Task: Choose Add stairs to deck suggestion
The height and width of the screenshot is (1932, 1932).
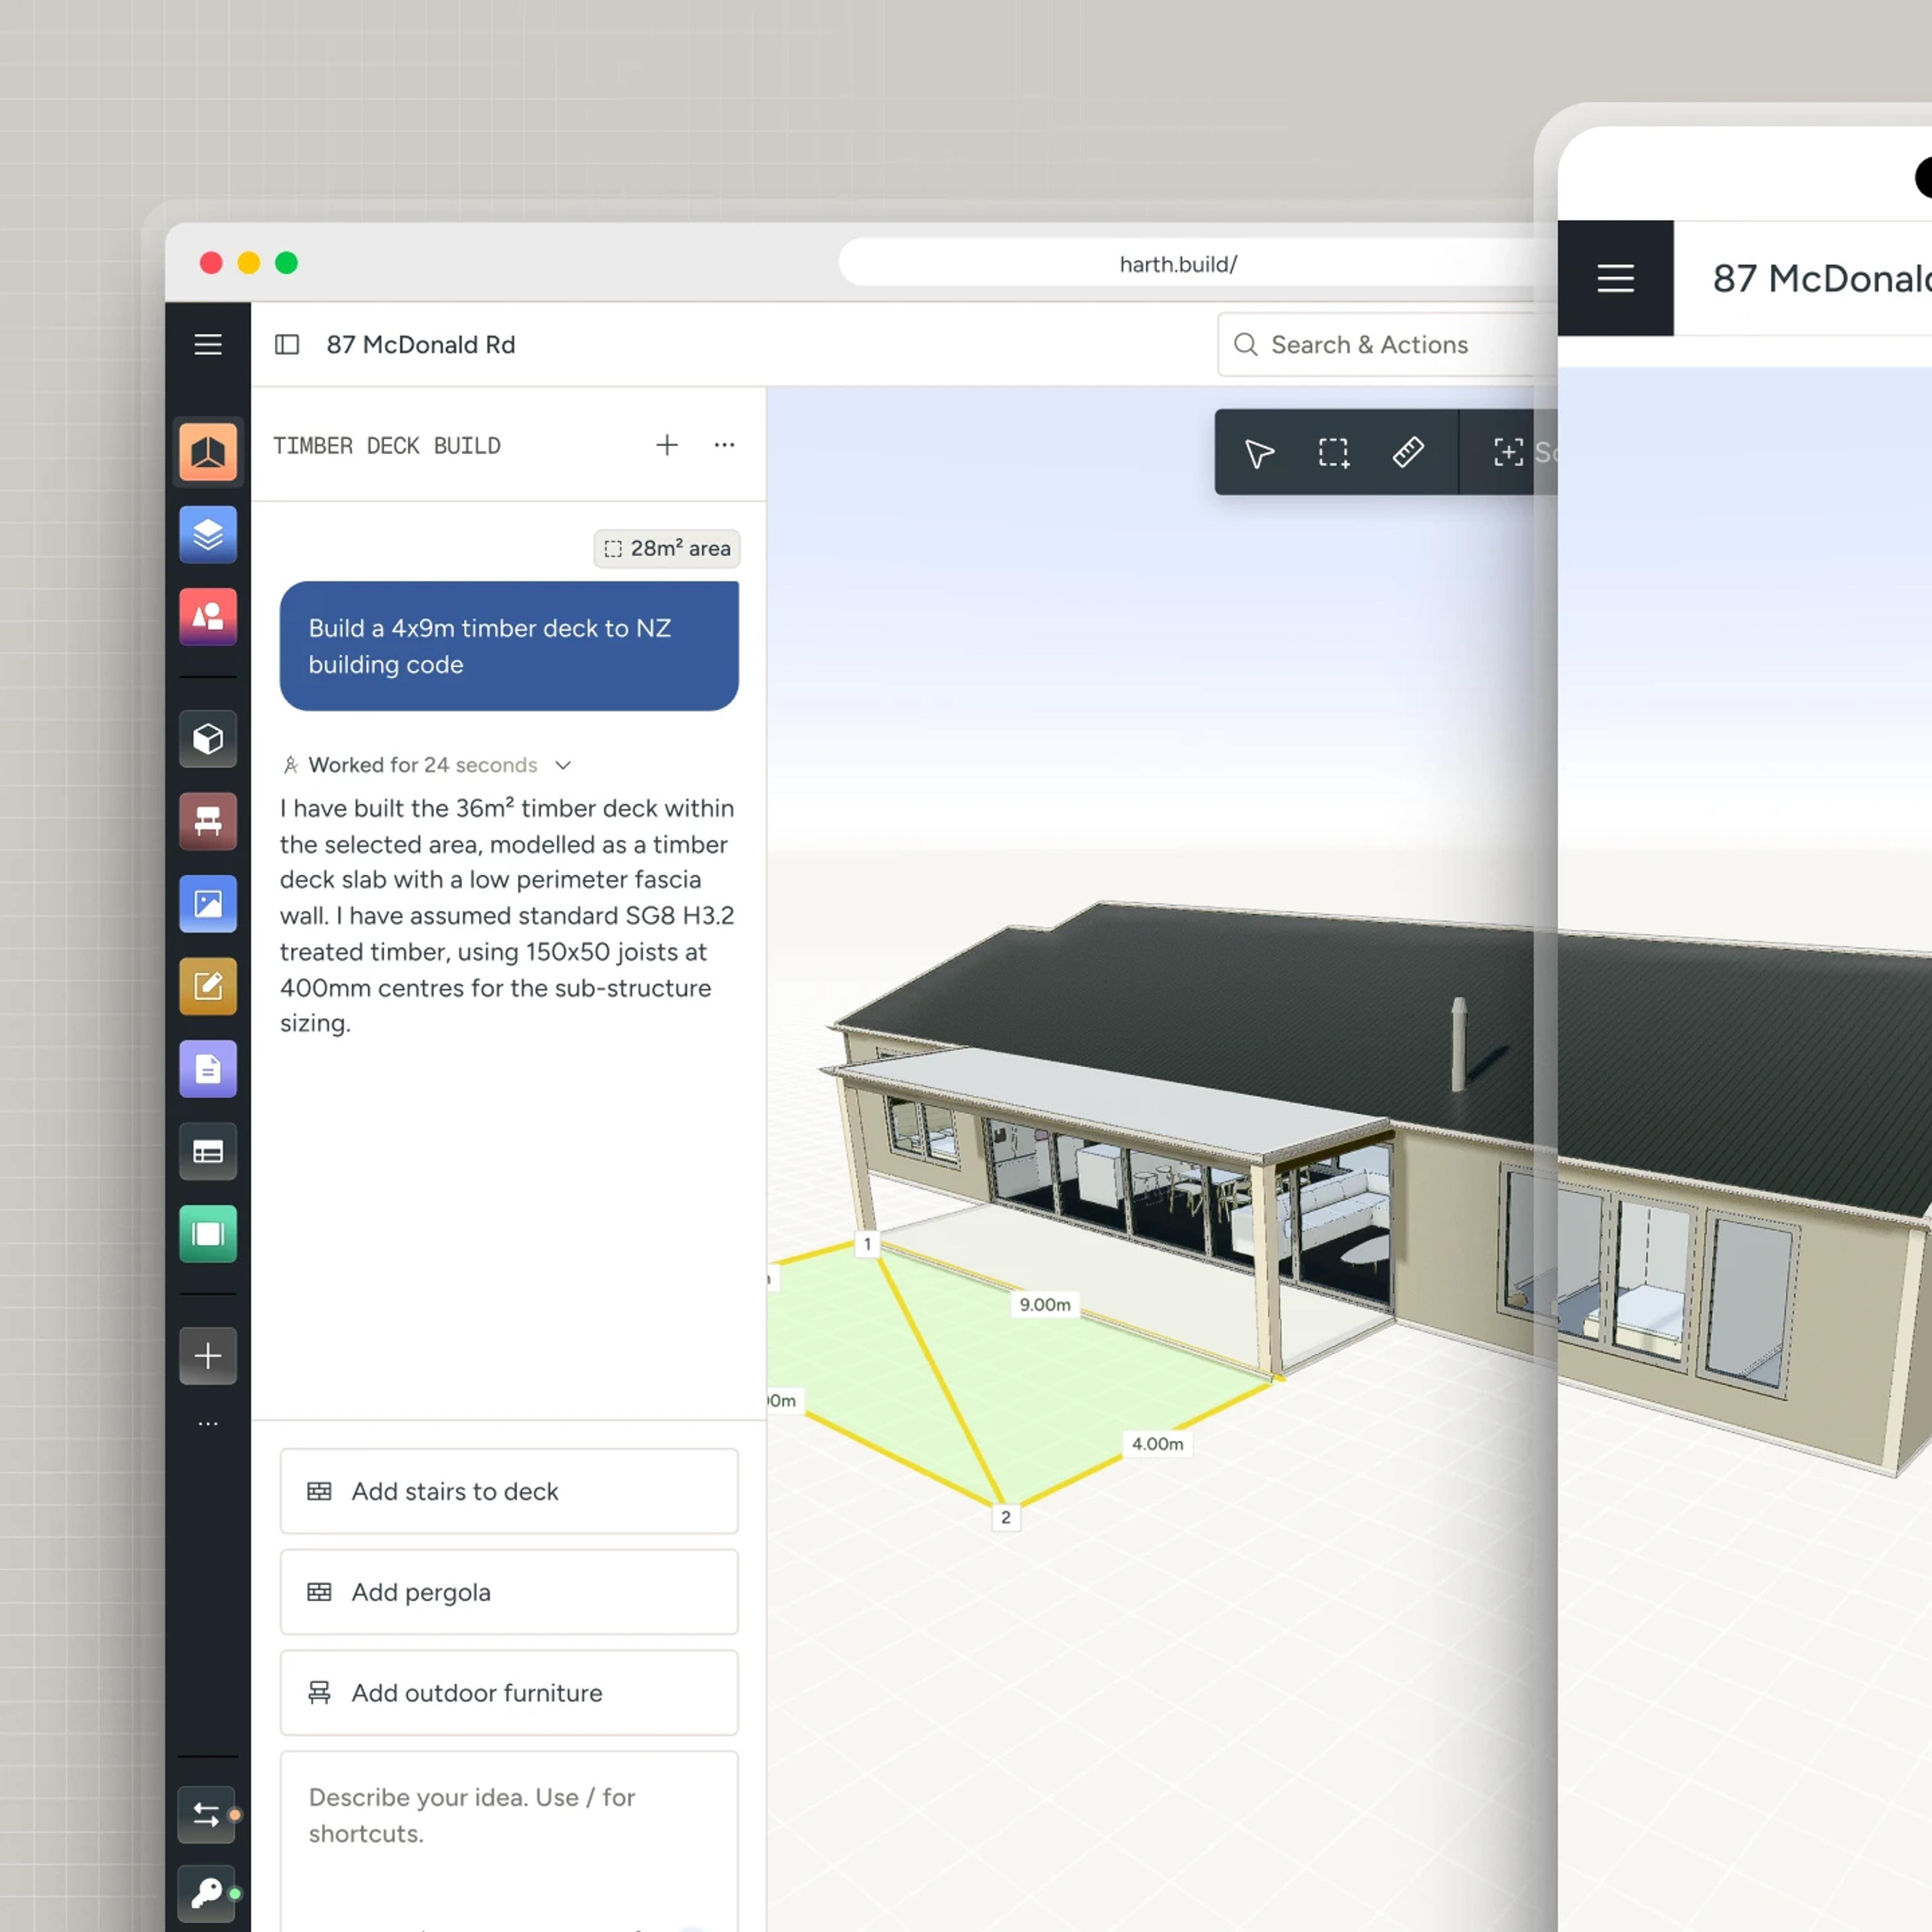Action: pyautogui.click(x=509, y=1491)
